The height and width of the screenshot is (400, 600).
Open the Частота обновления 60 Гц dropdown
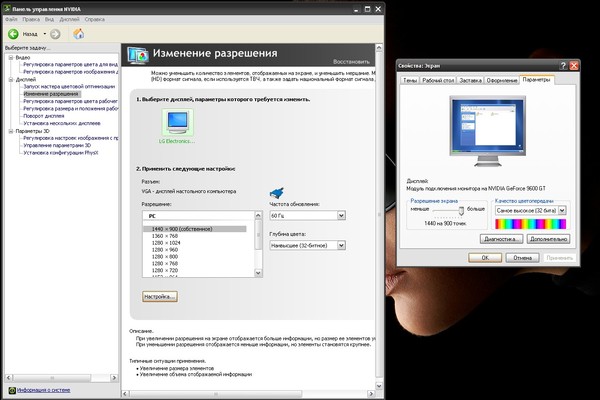pyautogui.click(x=308, y=216)
